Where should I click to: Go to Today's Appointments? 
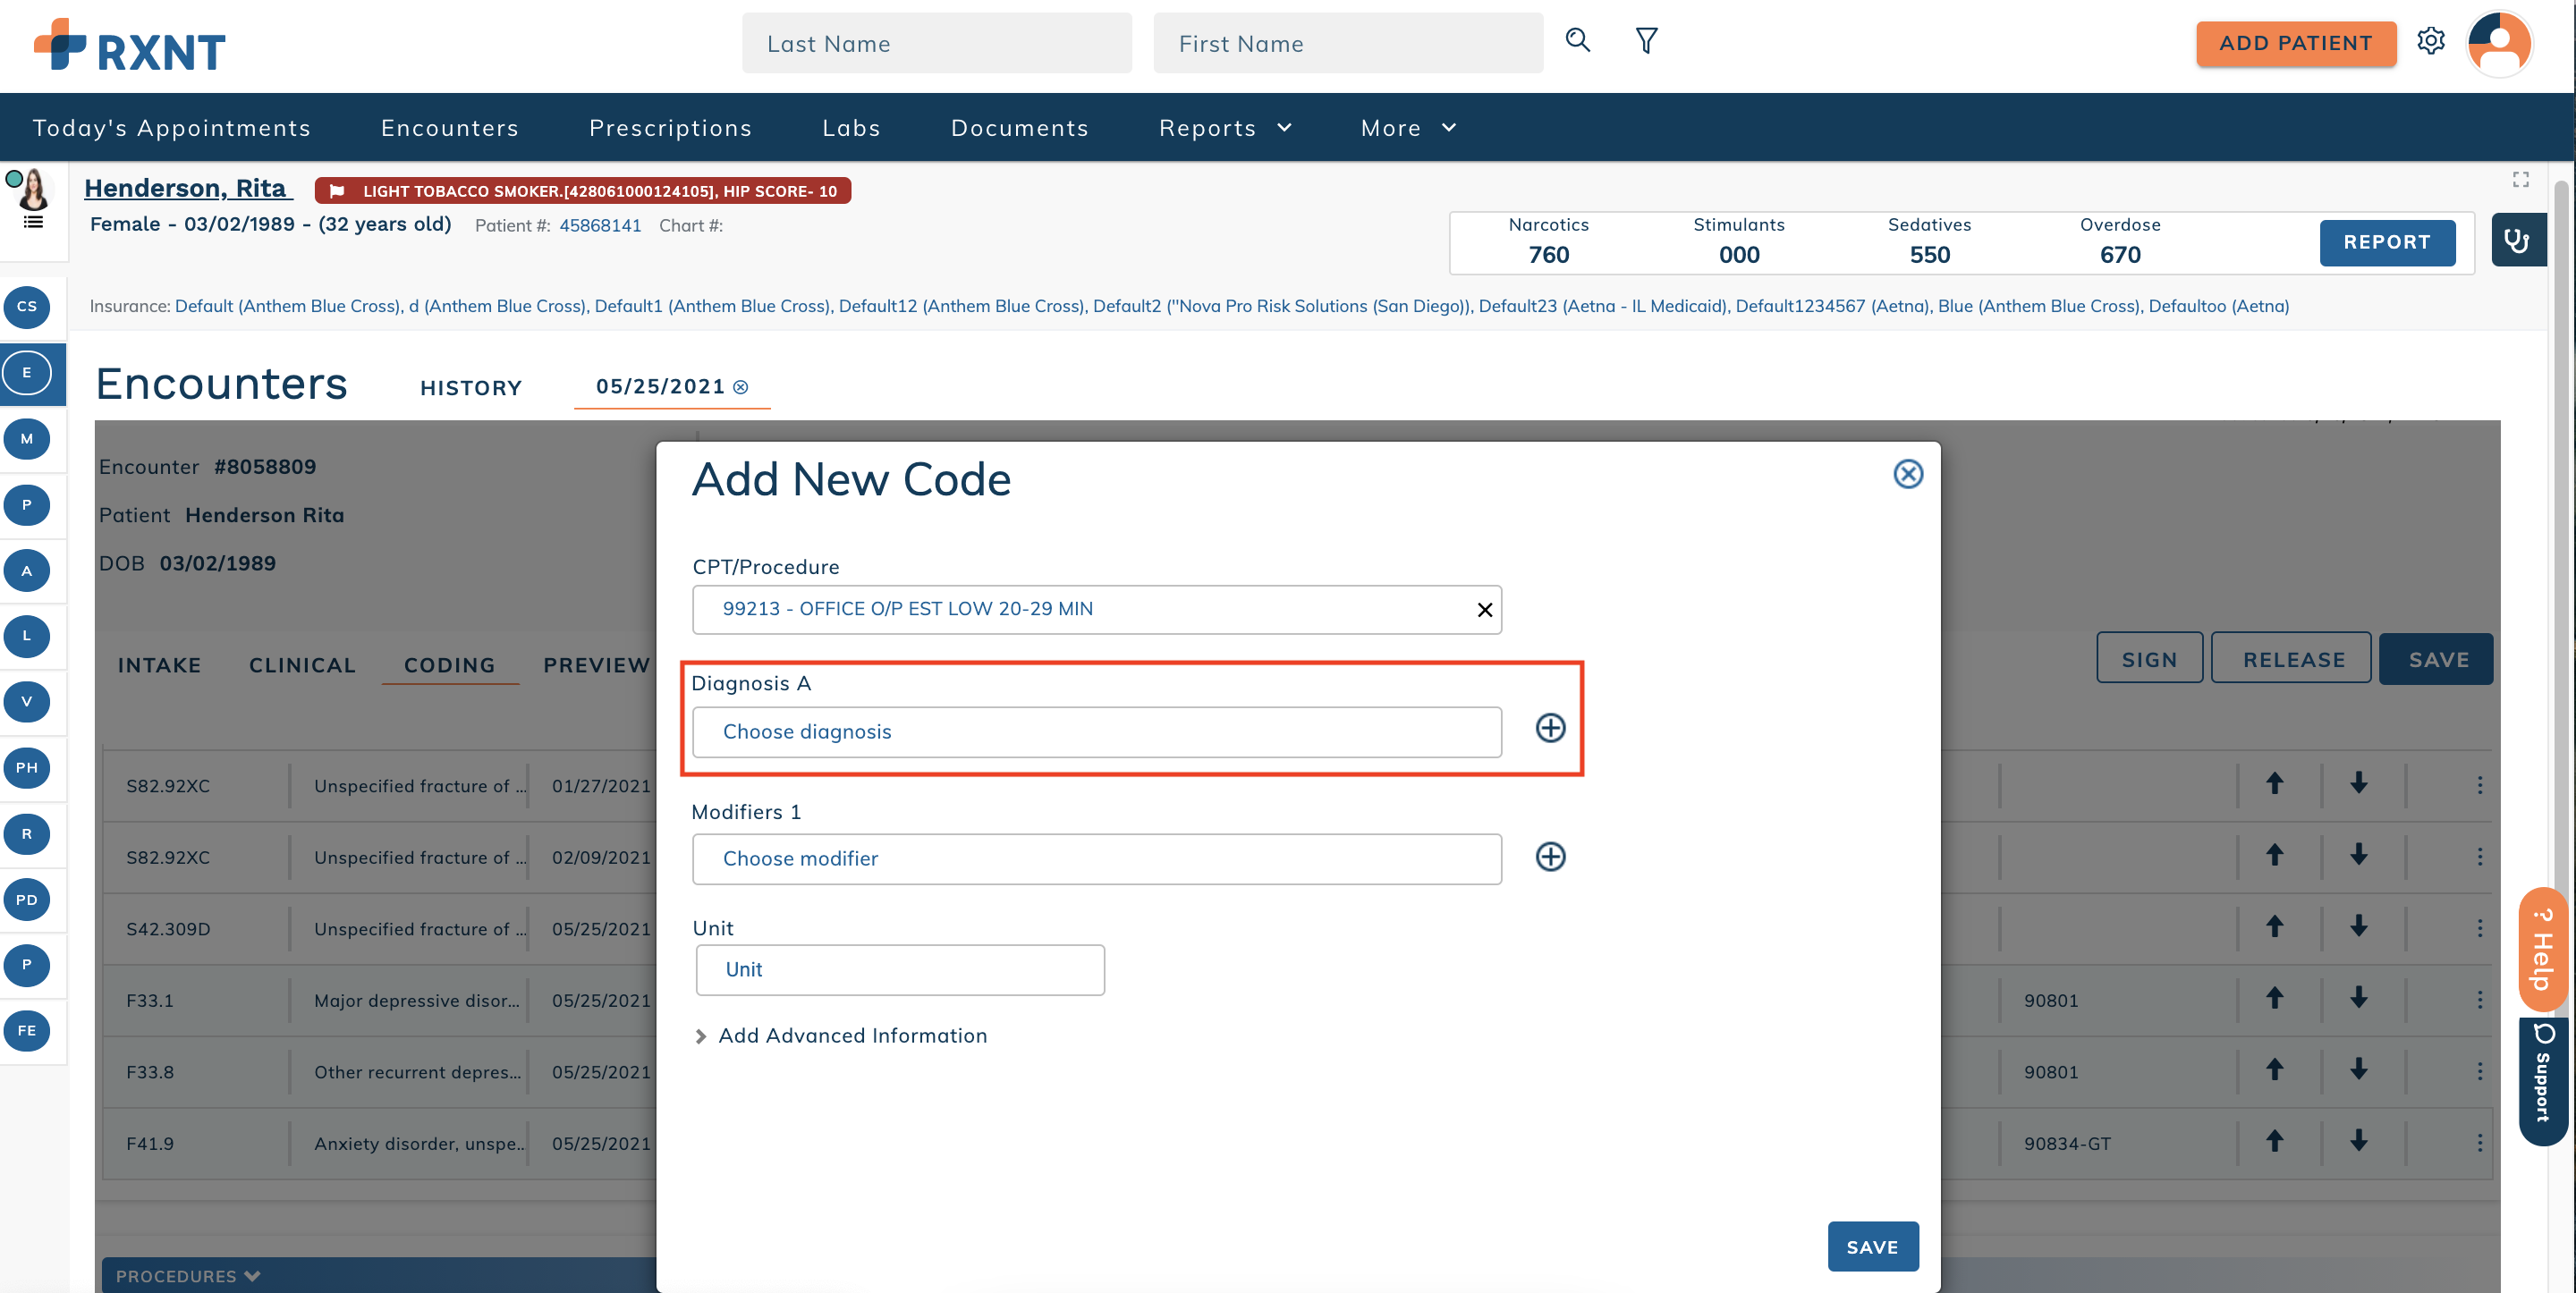click(x=172, y=128)
